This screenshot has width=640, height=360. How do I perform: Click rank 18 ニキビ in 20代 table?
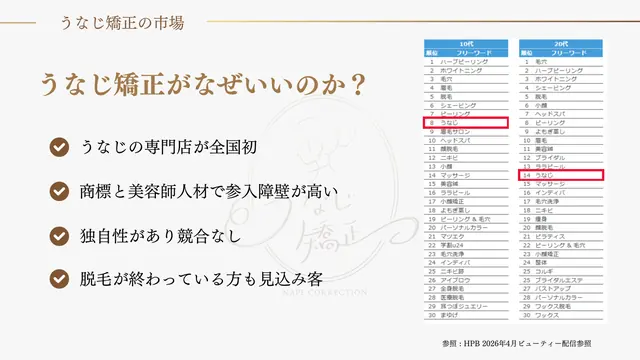pos(561,210)
